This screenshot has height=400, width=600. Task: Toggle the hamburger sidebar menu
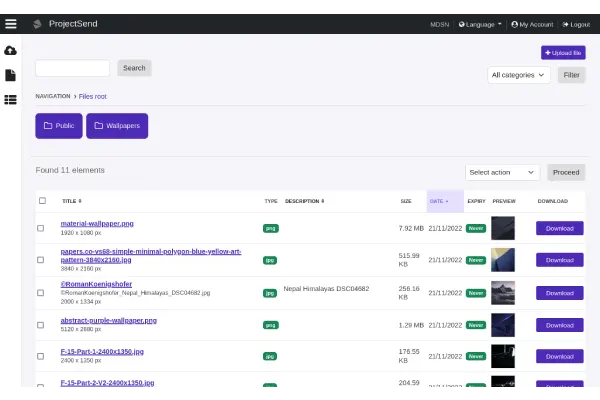pos(10,23)
